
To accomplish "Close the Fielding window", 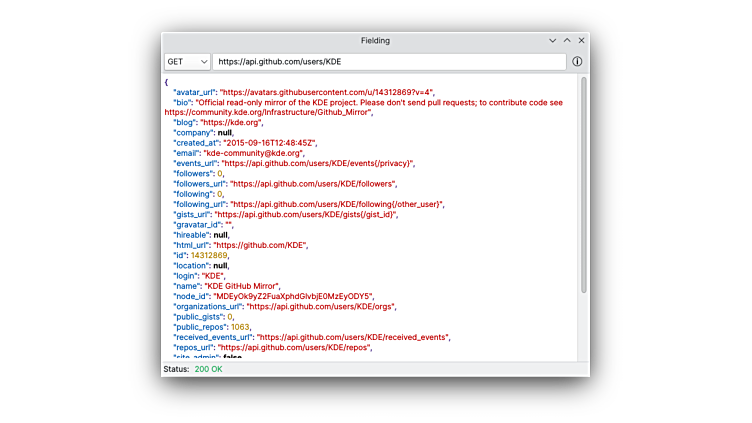I will pyautogui.click(x=581, y=41).
